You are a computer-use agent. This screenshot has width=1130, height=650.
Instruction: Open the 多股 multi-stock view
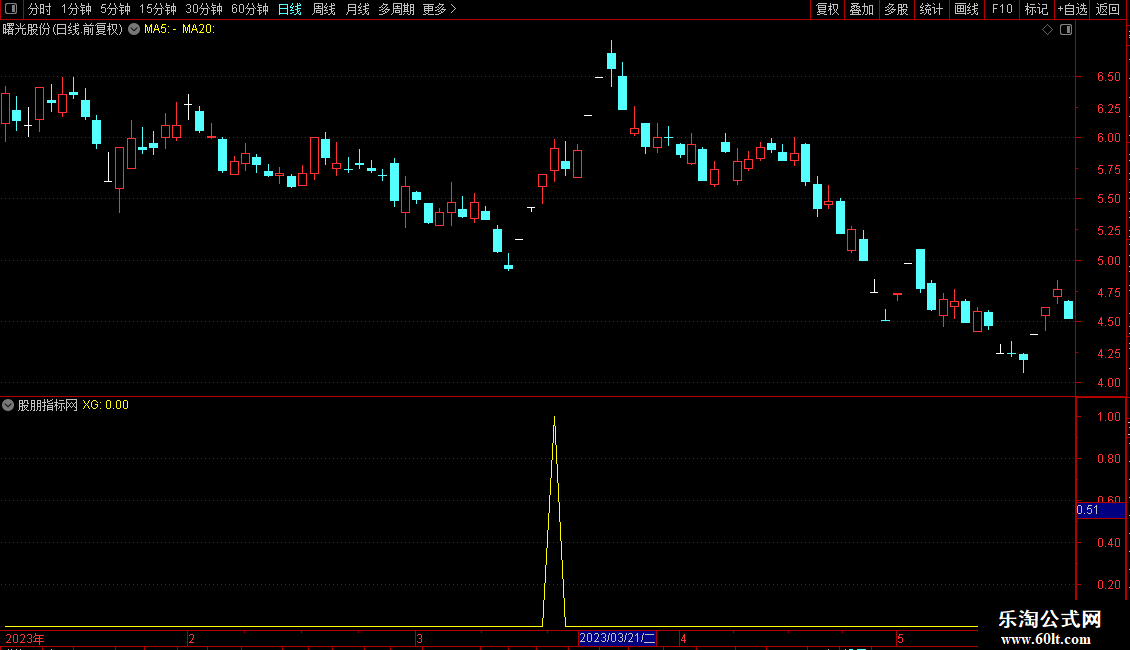896,9
